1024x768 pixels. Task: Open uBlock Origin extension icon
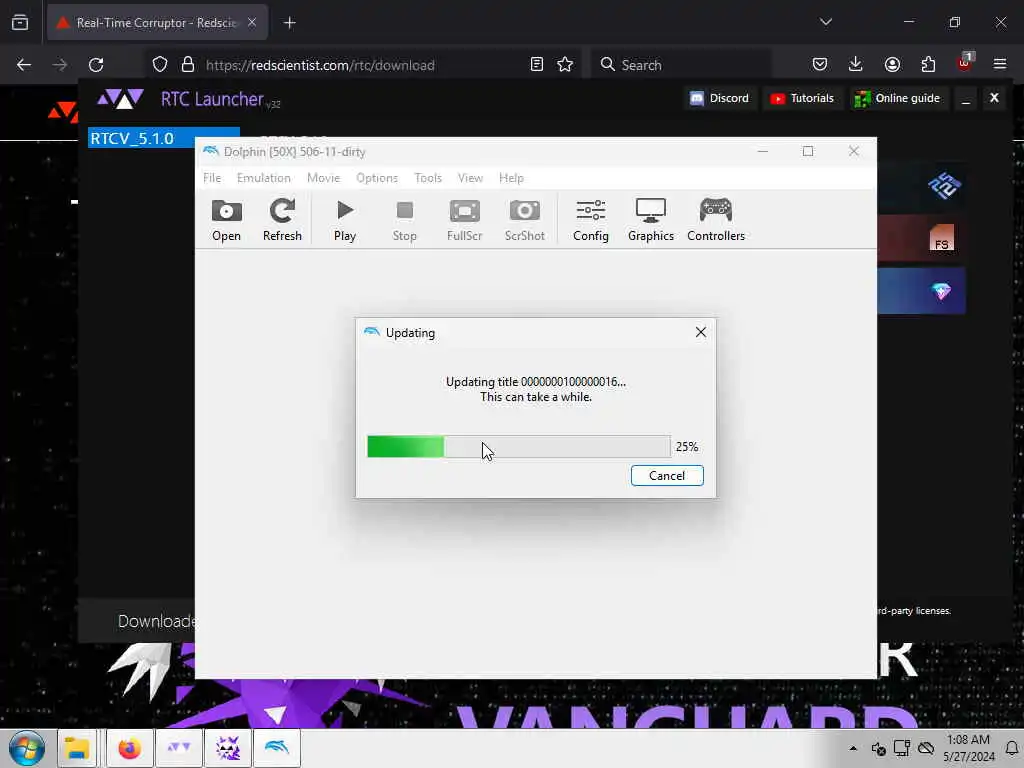(965, 63)
